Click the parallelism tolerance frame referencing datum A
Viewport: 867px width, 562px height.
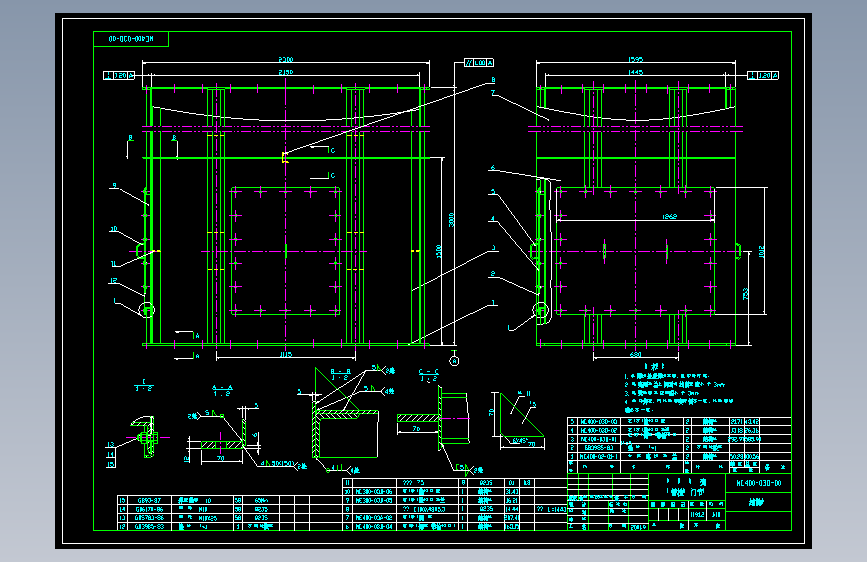(479, 63)
